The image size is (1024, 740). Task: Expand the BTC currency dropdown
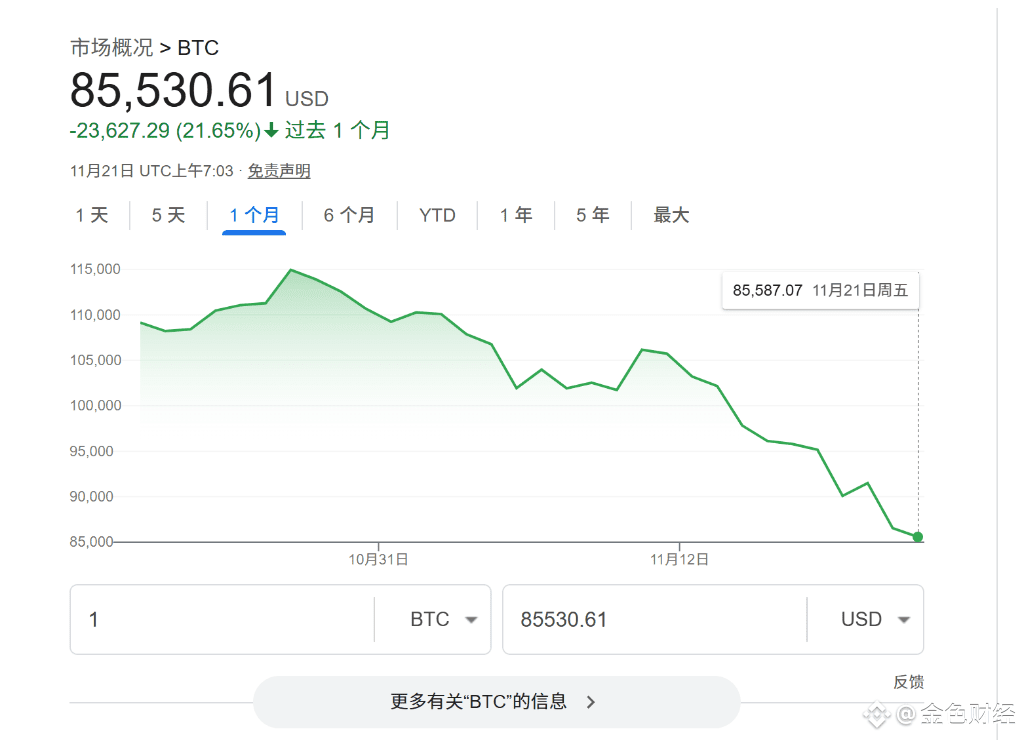443,620
